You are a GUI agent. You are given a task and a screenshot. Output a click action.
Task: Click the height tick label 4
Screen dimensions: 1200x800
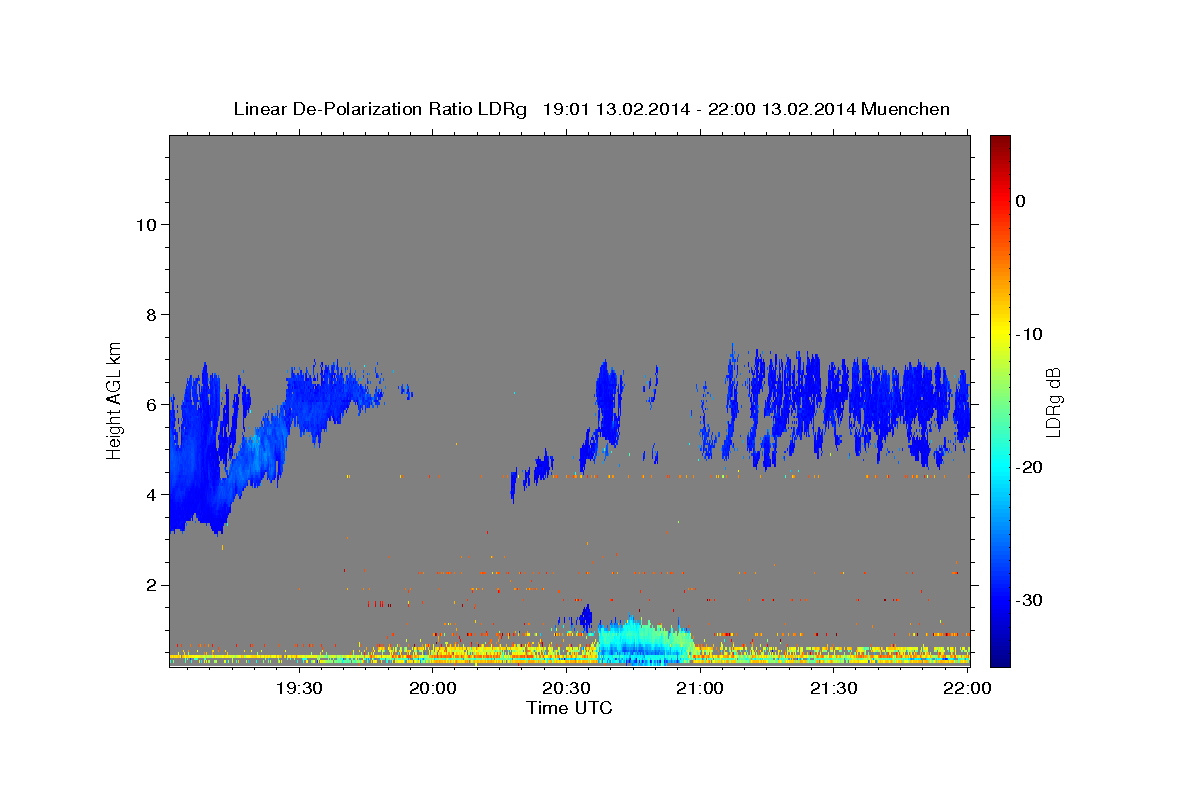click(152, 494)
